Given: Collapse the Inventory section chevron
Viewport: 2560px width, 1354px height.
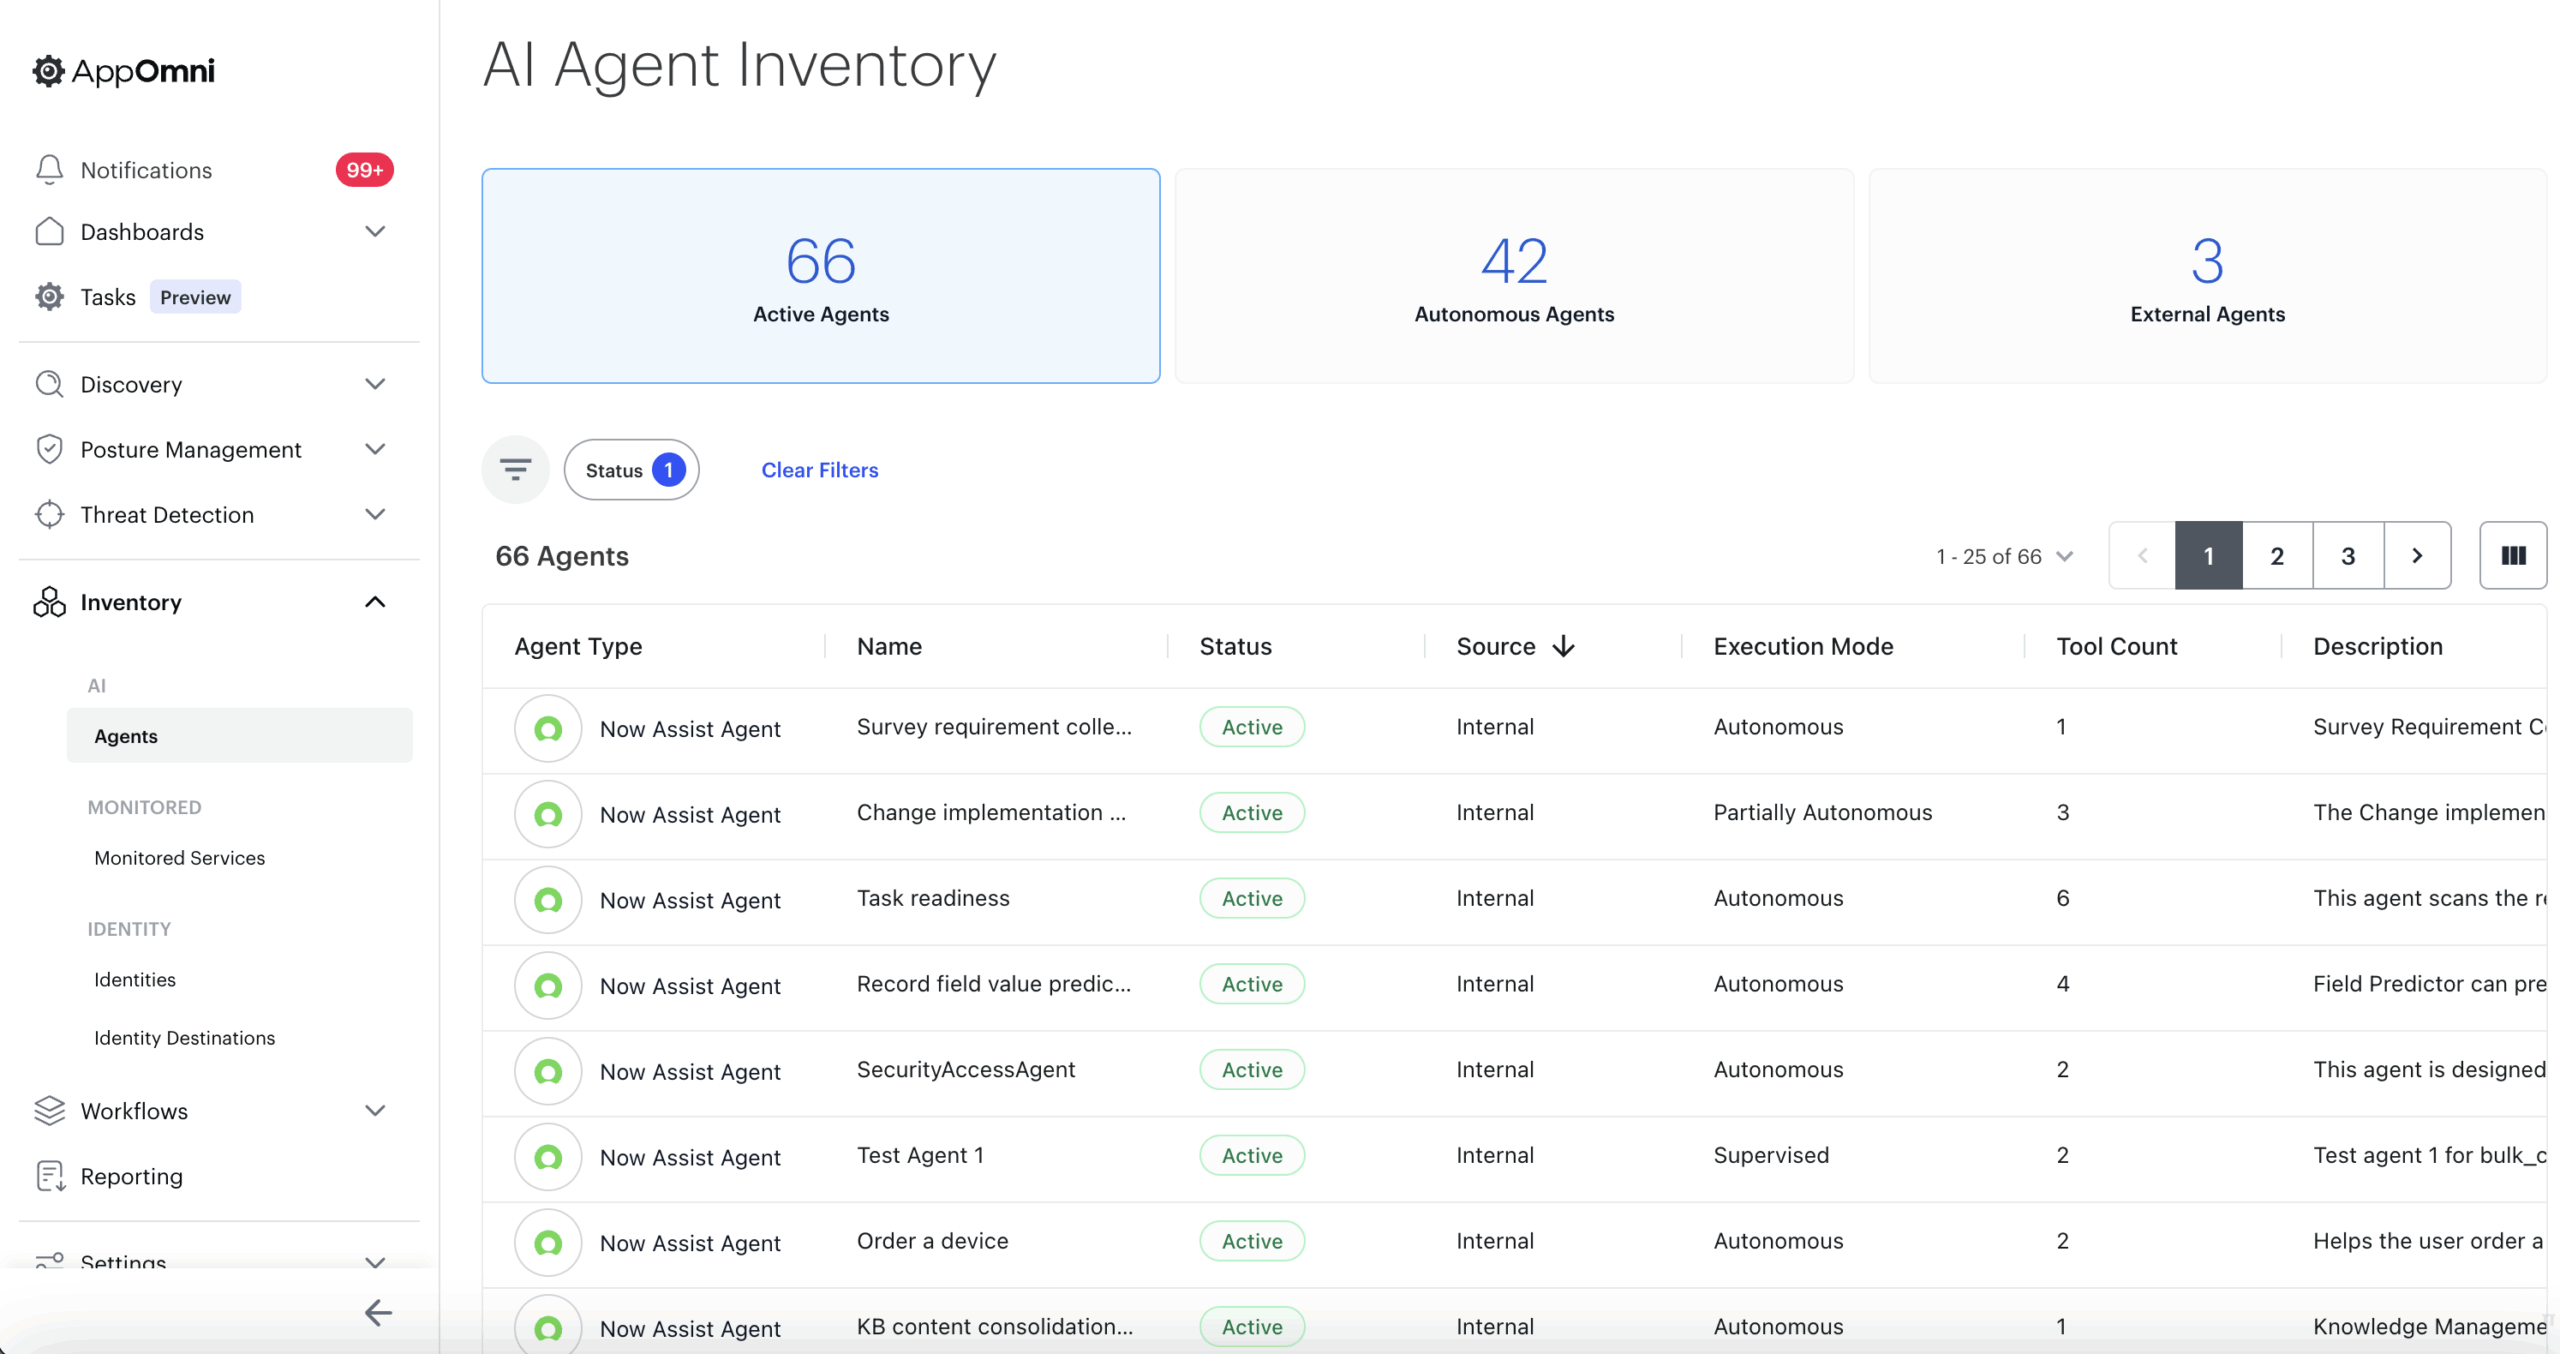Looking at the screenshot, I should coord(374,601).
